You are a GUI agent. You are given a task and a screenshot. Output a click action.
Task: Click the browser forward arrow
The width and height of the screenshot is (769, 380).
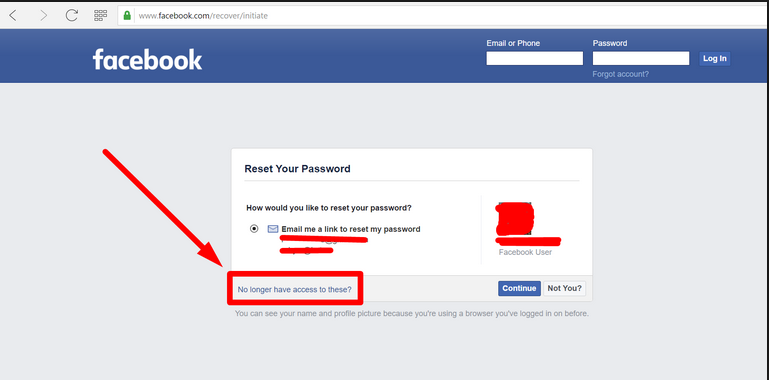[44, 16]
